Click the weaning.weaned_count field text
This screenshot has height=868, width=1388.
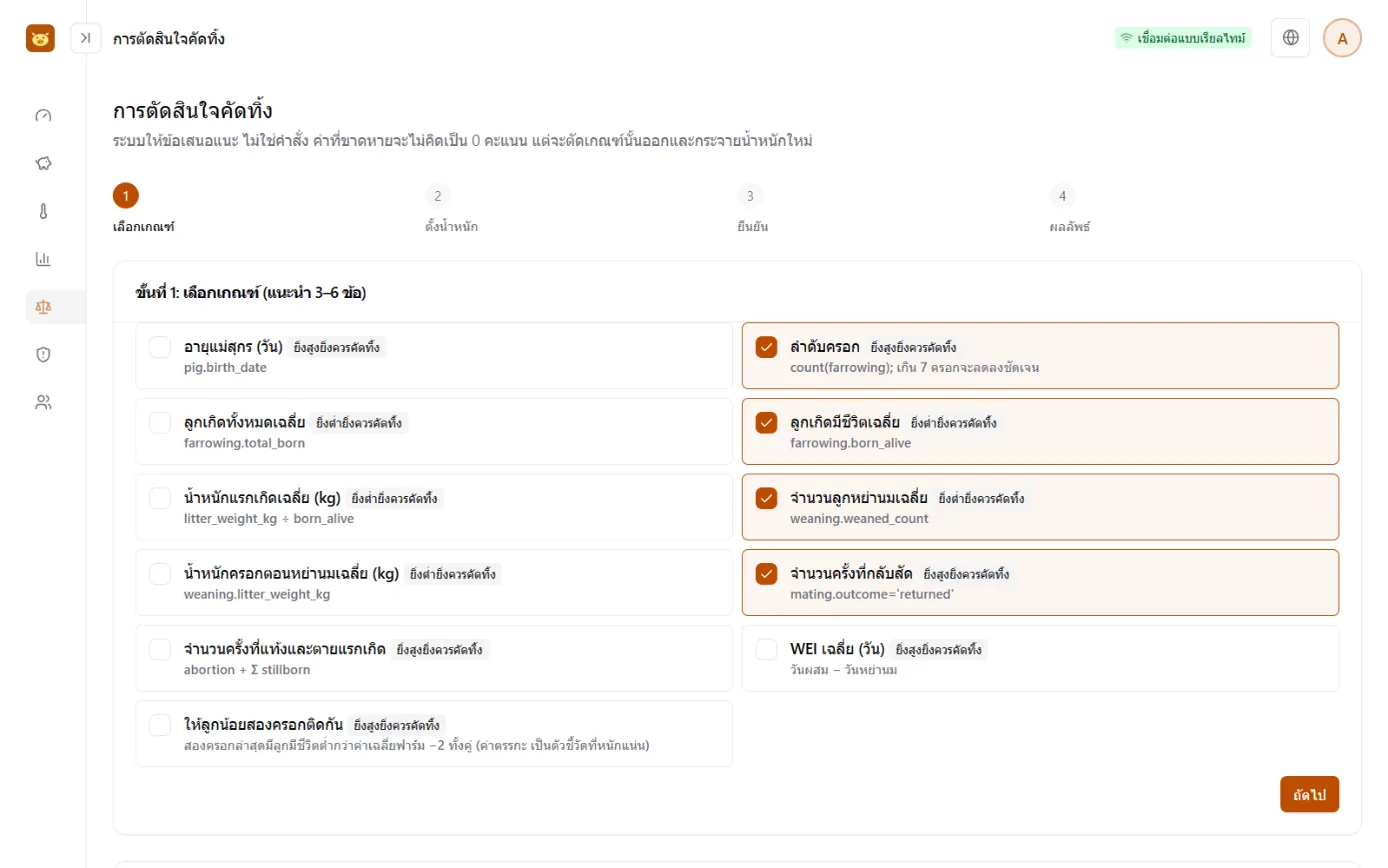pyautogui.click(x=859, y=519)
